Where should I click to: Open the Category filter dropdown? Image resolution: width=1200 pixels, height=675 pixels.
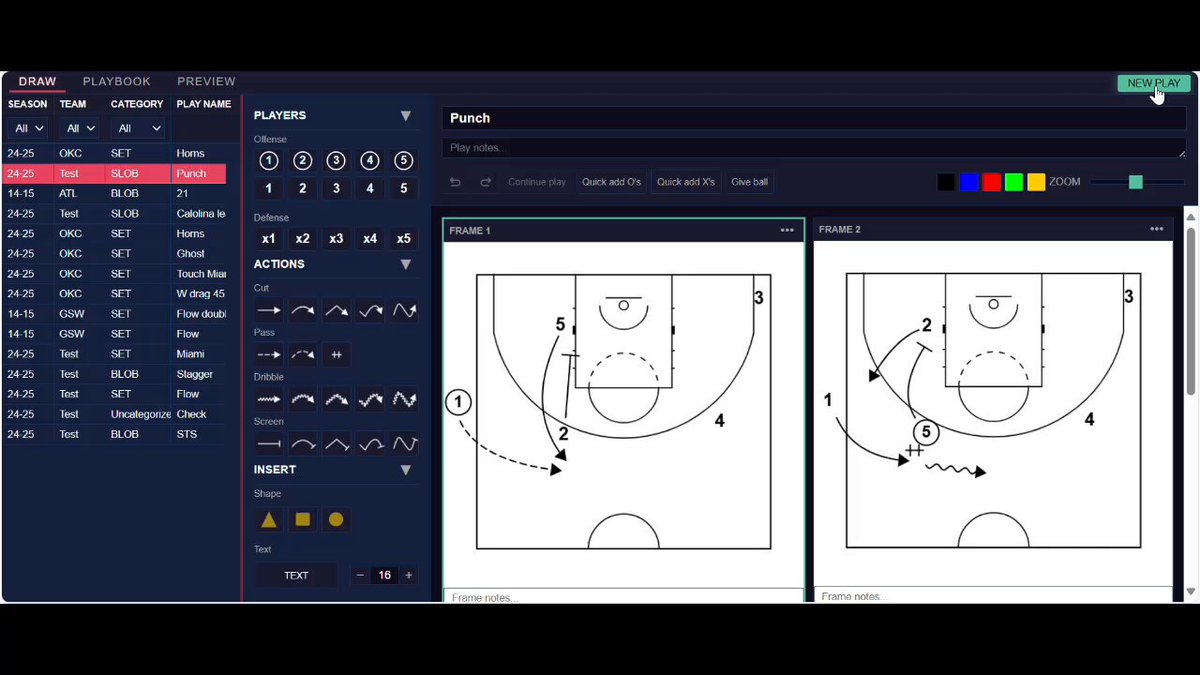click(137, 128)
